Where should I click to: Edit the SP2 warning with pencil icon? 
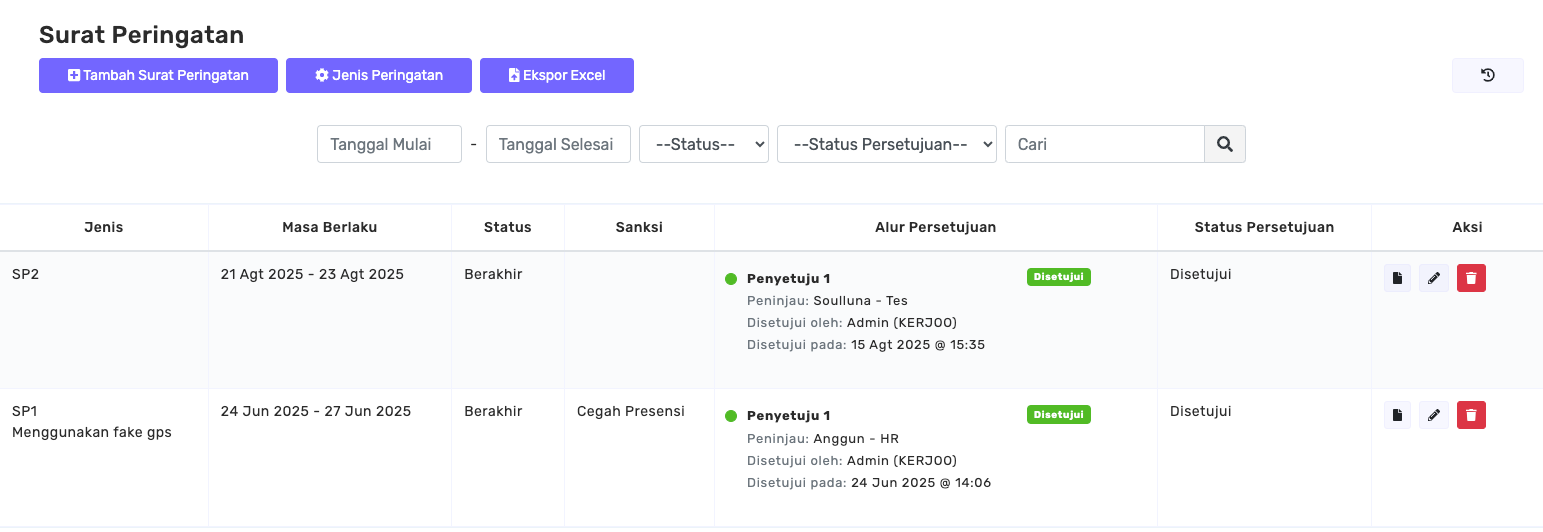(x=1434, y=278)
